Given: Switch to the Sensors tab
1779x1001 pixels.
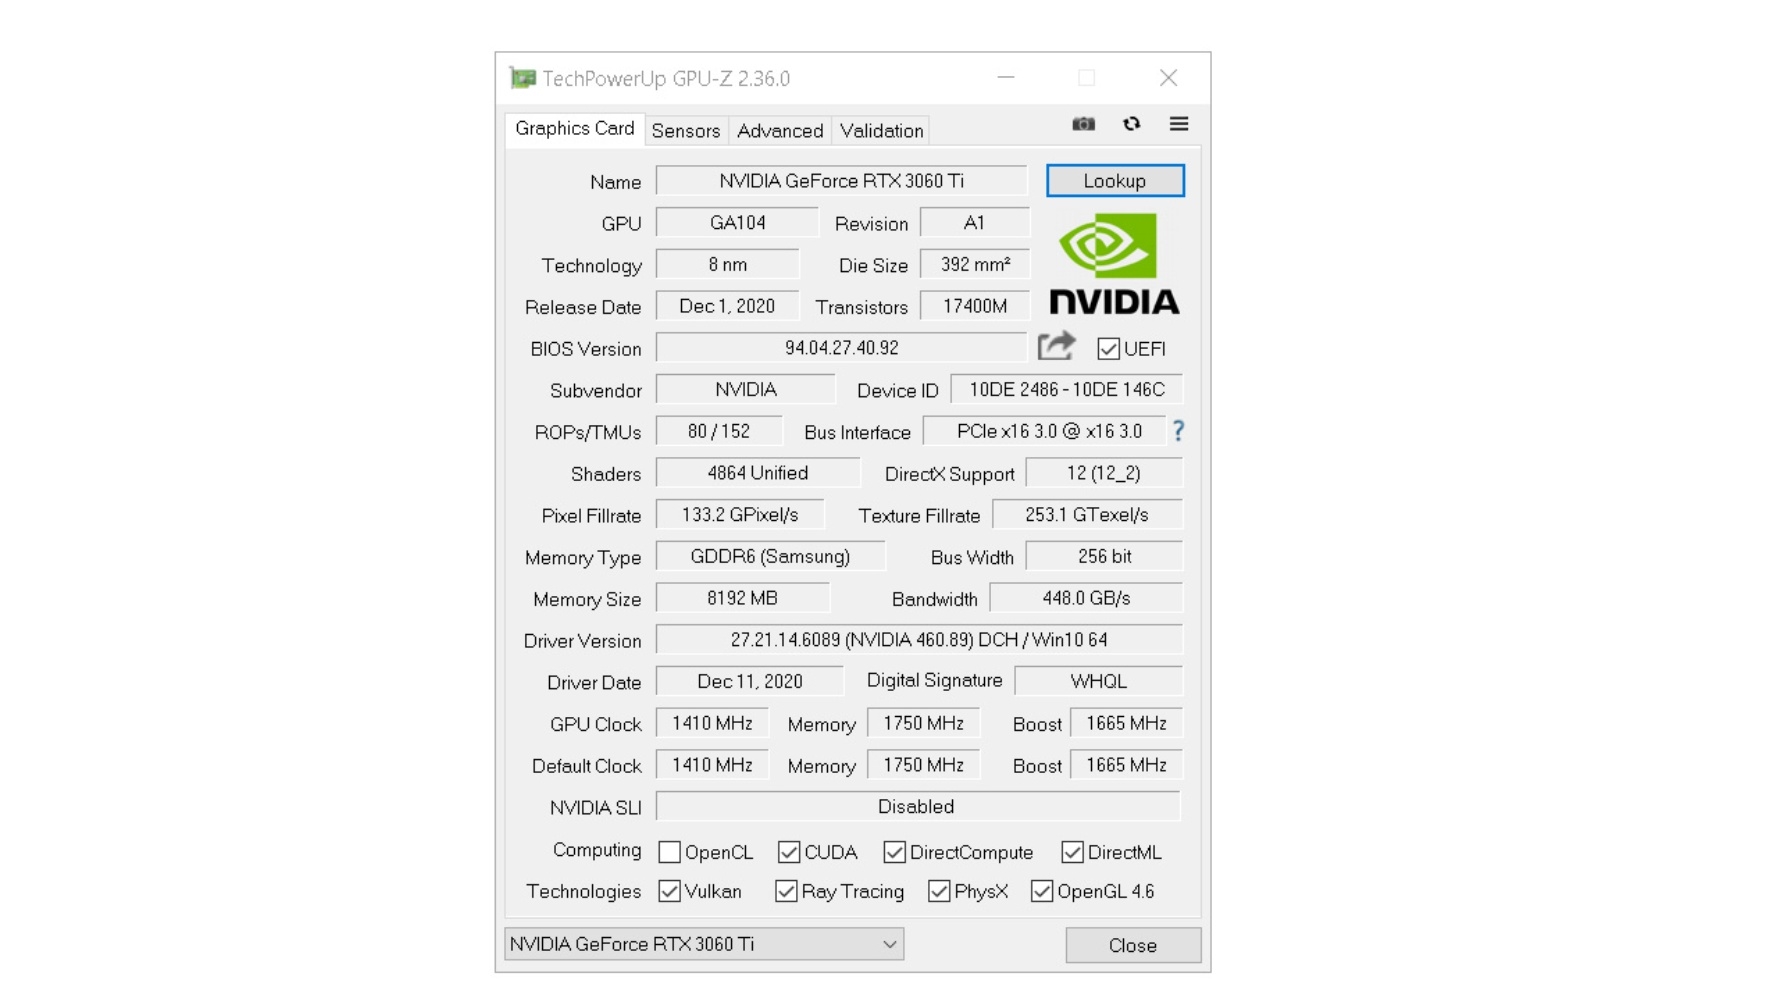Looking at the screenshot, I should tap(686, 131).
